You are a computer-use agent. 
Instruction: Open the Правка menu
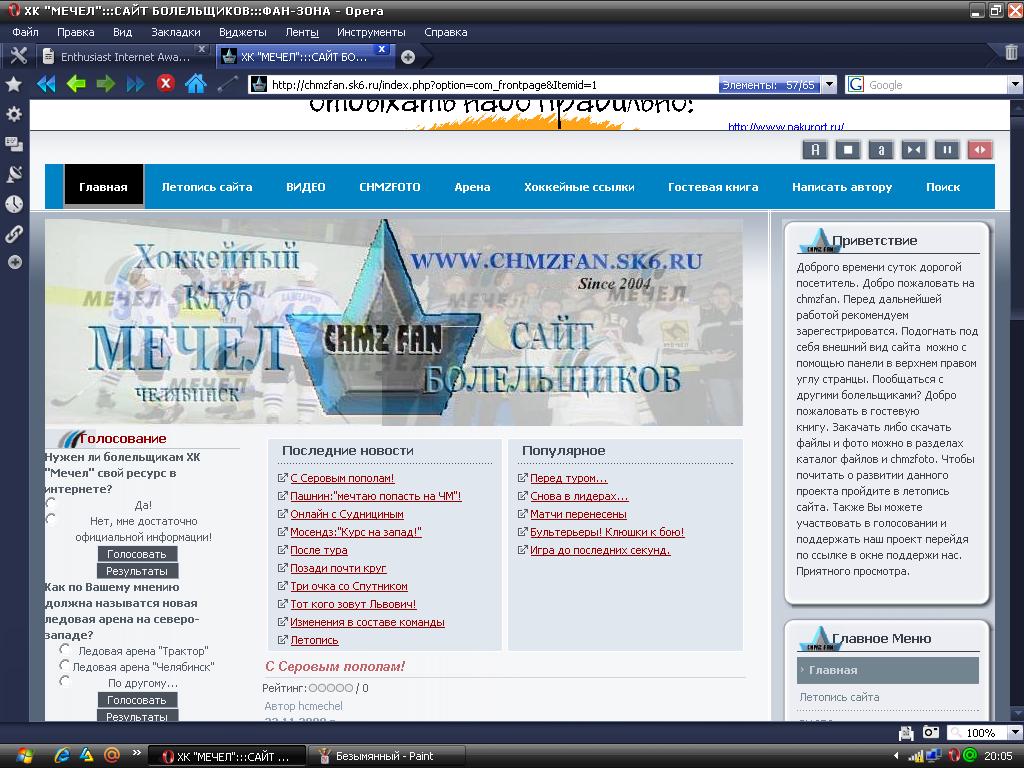[x=75, y=32]
